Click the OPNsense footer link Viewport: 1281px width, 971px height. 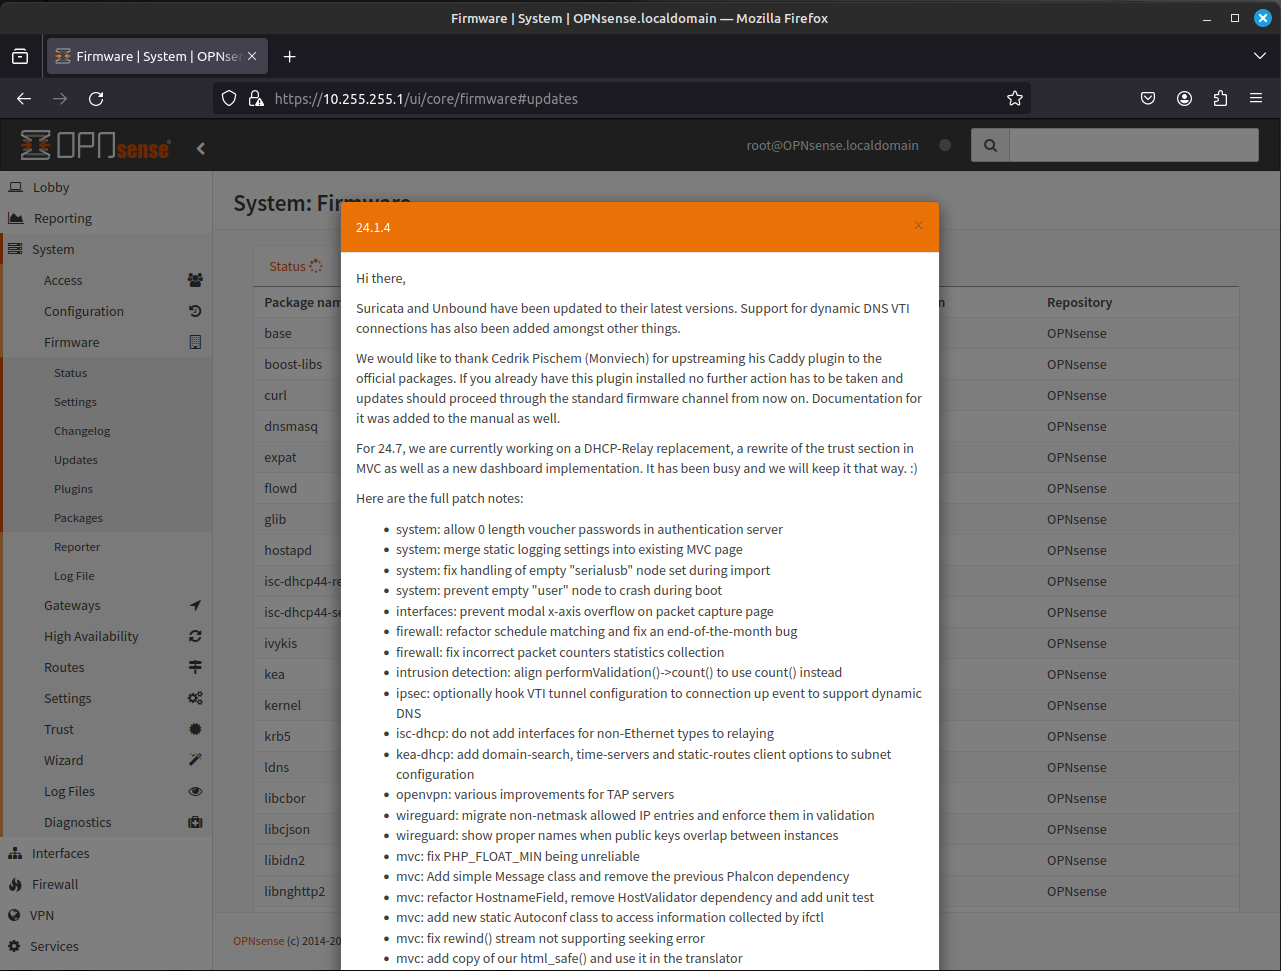coord(259,941)
